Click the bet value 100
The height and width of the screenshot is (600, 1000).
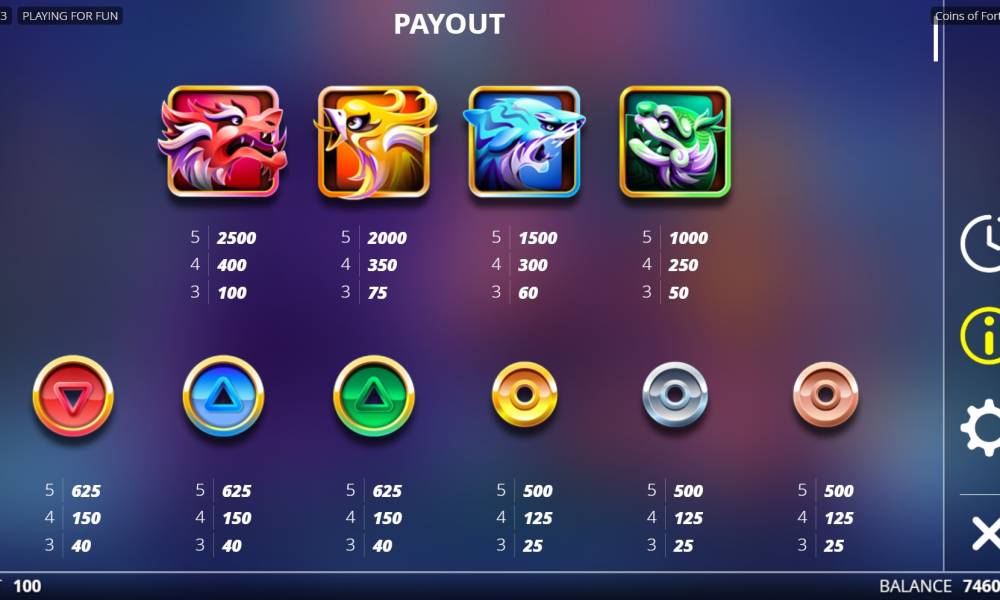pyautogui.click(x=27, y=586)
